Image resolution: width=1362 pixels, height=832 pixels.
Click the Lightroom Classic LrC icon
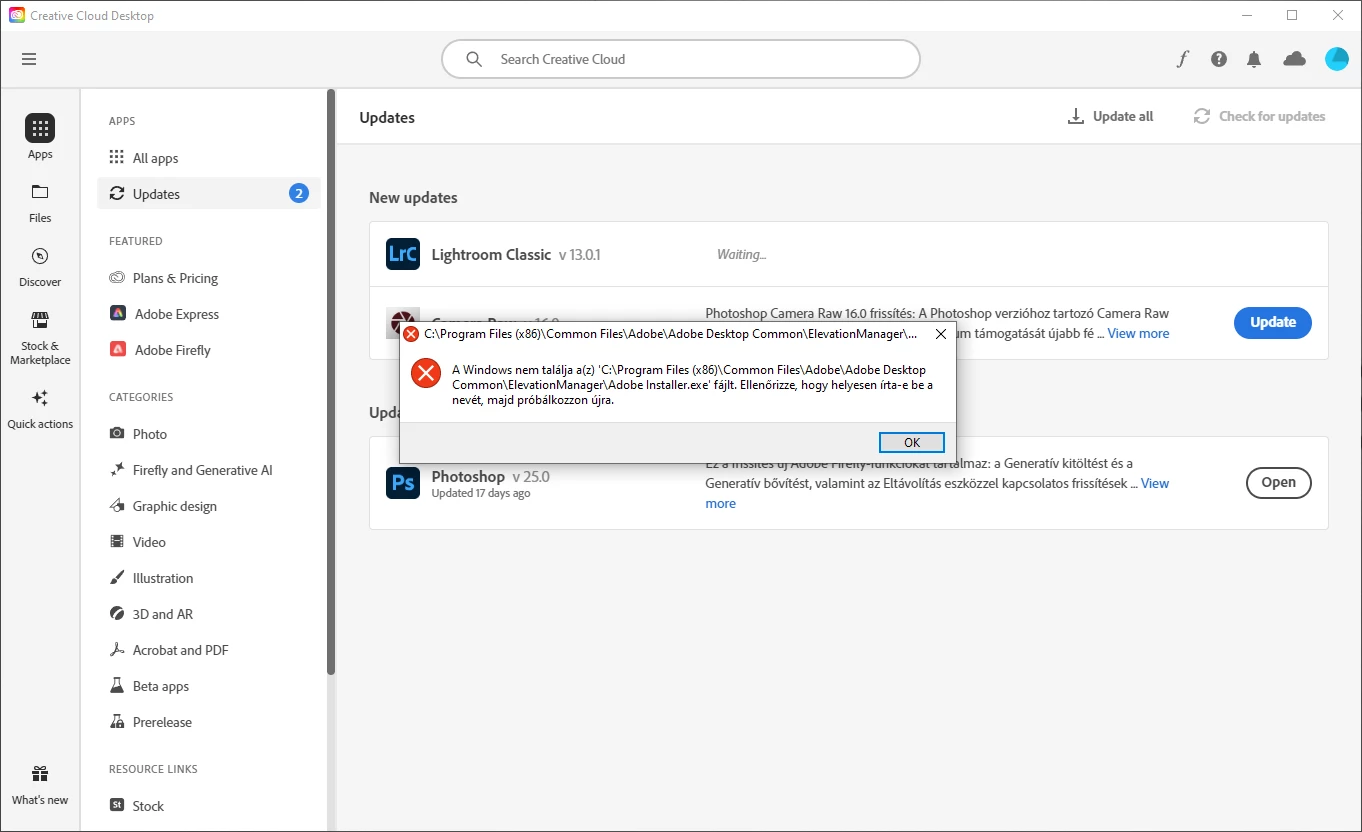(x=403, y=254)
